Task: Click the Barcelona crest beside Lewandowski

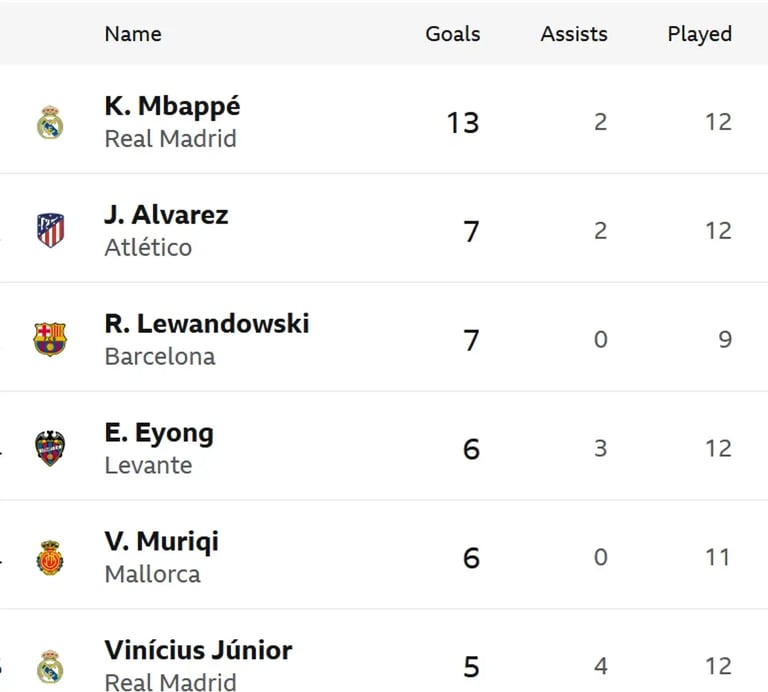Action: (50, 339)
